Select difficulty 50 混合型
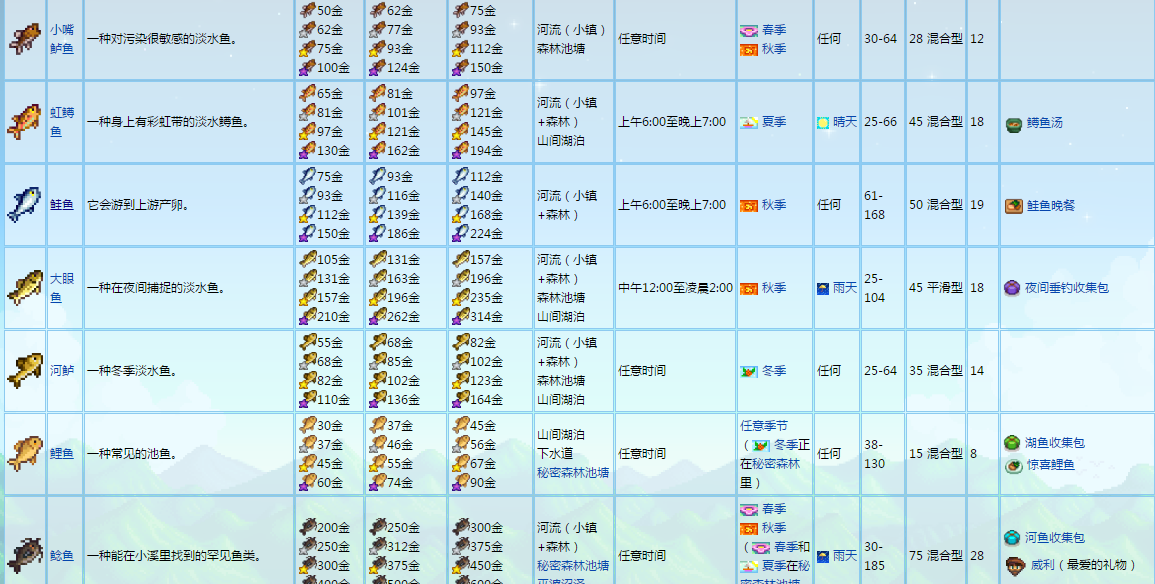 pos(935,205)
